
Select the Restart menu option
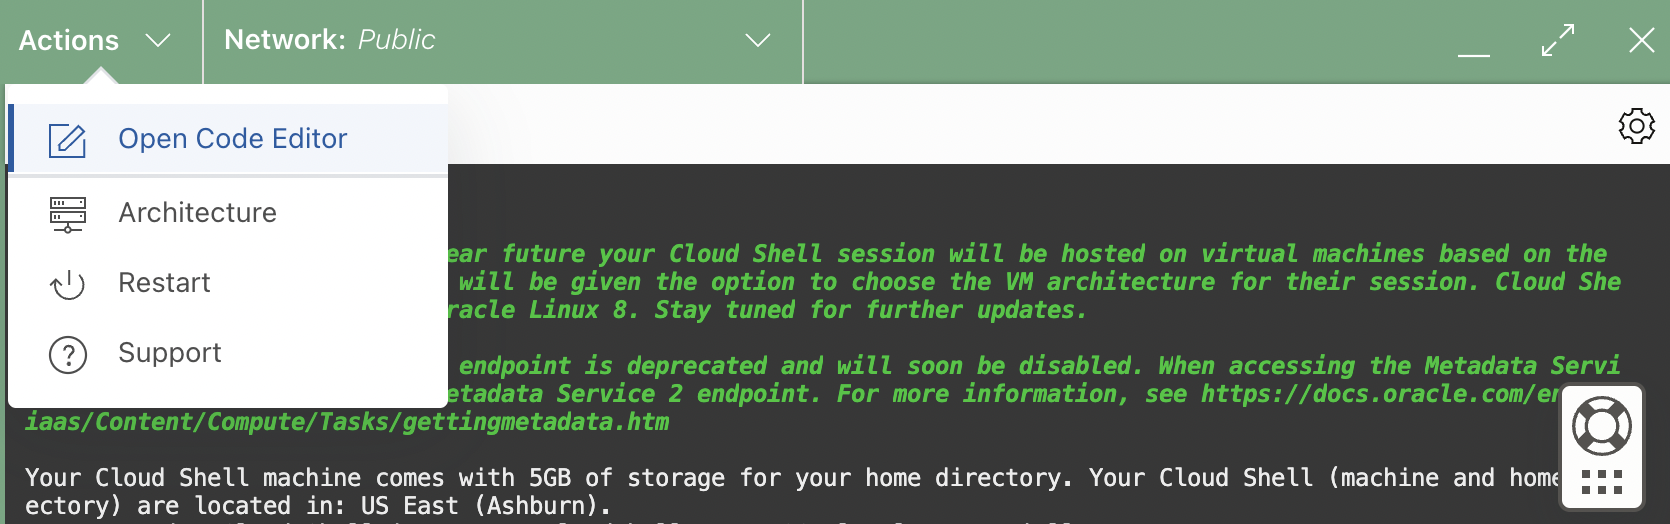click(165, 283)
